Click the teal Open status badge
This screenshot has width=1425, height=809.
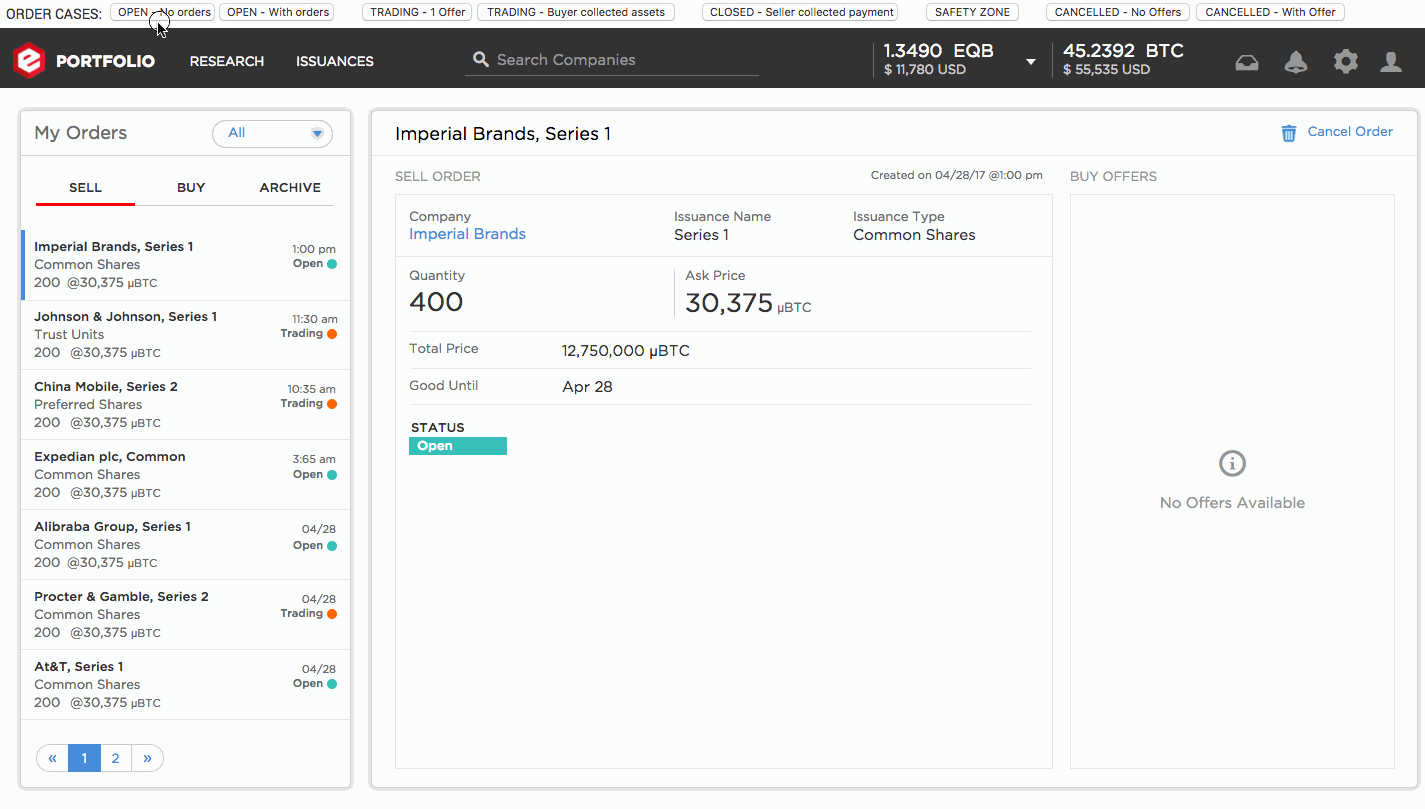(458, 446)
